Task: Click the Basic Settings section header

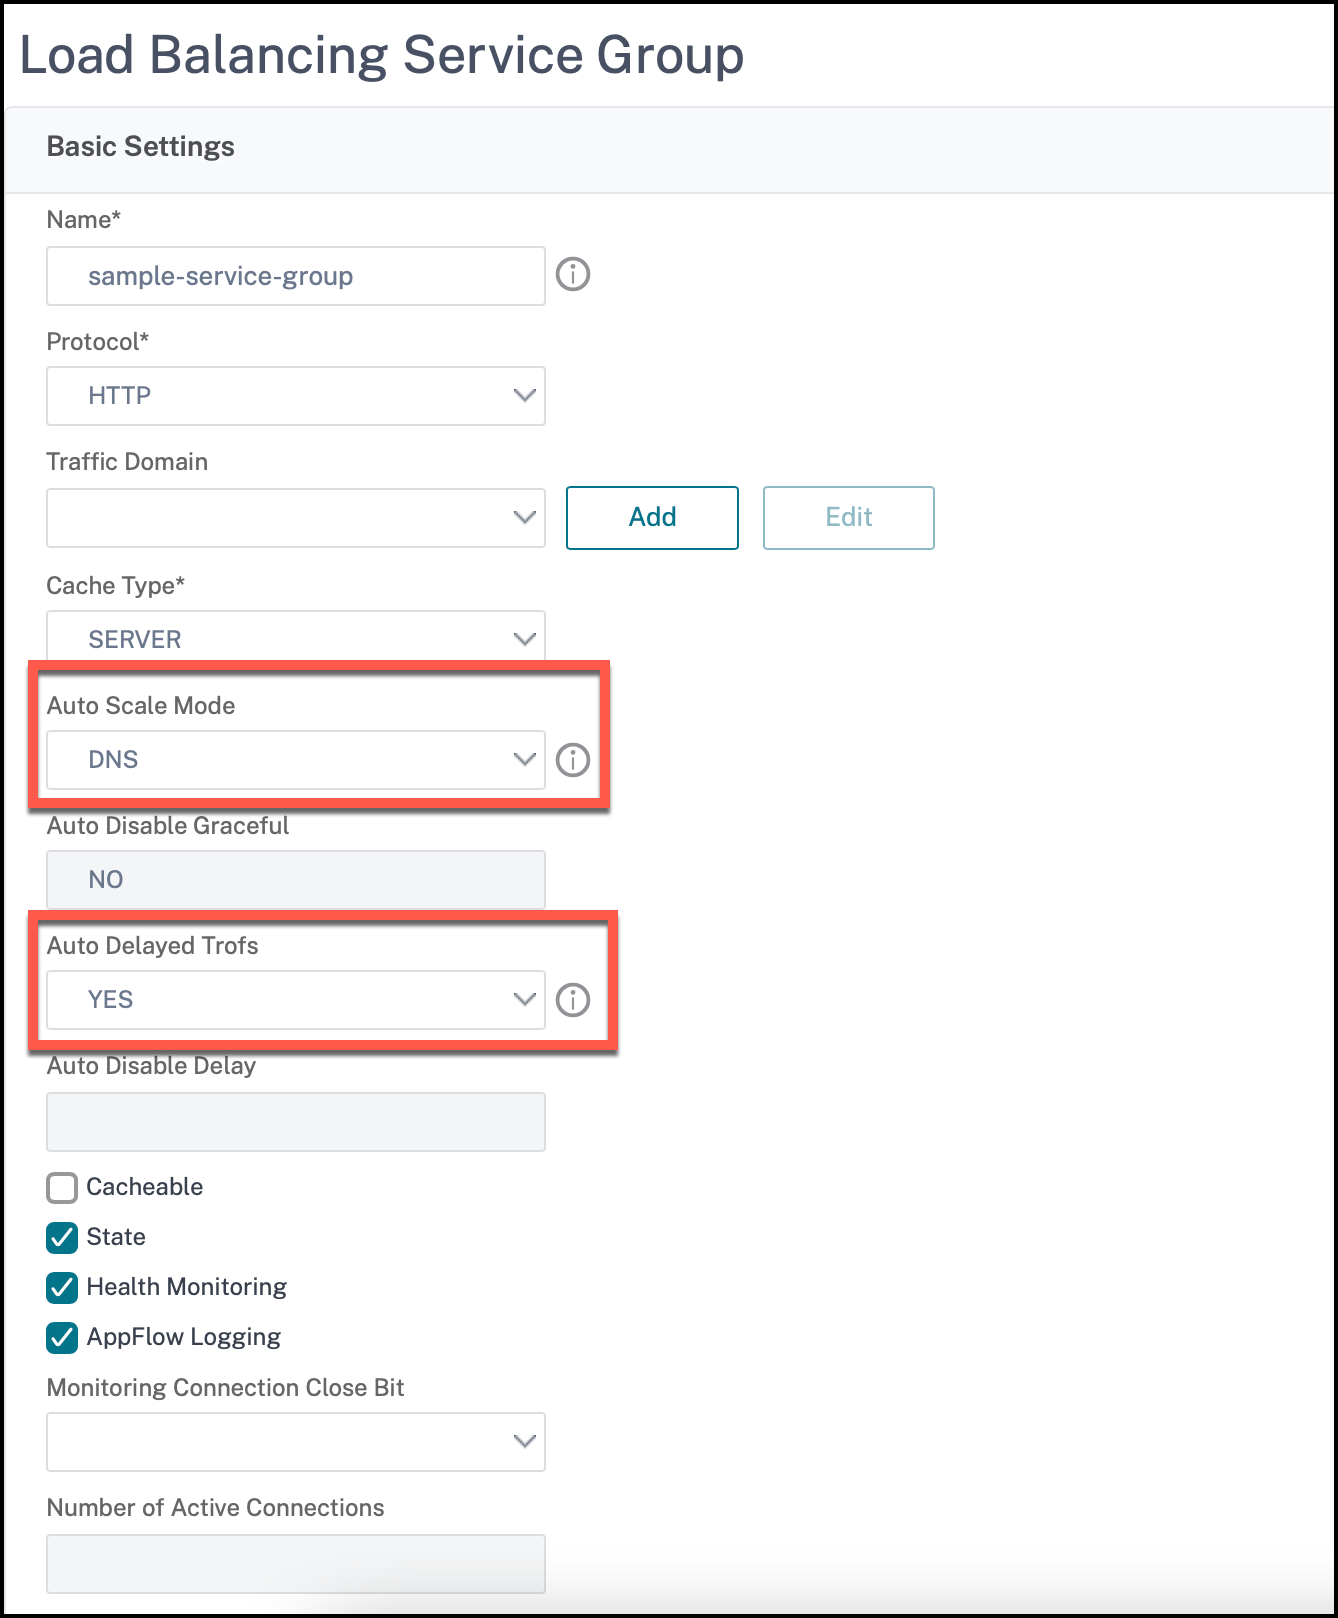Action: [x=141, y=147]
